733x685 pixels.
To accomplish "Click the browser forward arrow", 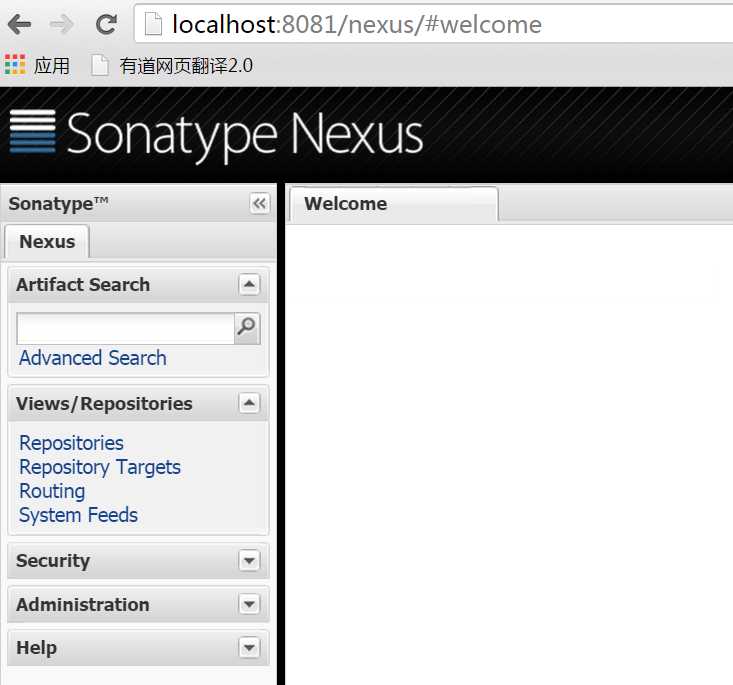I will tap(61, 24).
